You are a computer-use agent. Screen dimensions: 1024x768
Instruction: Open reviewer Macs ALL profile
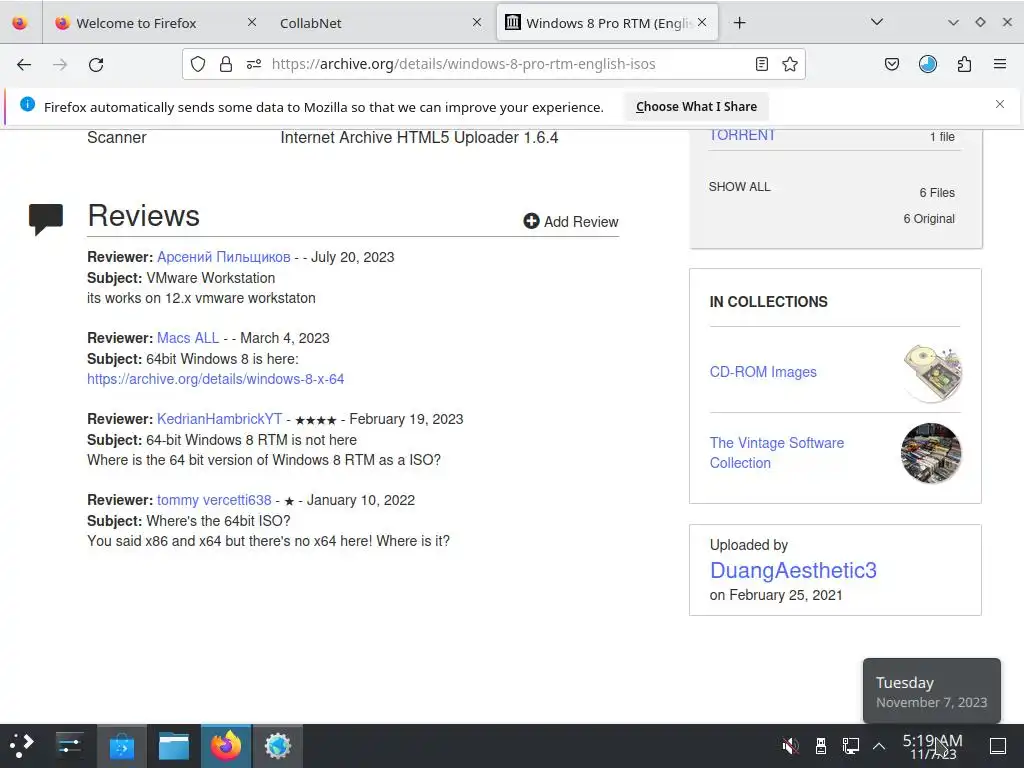[188, 338]
